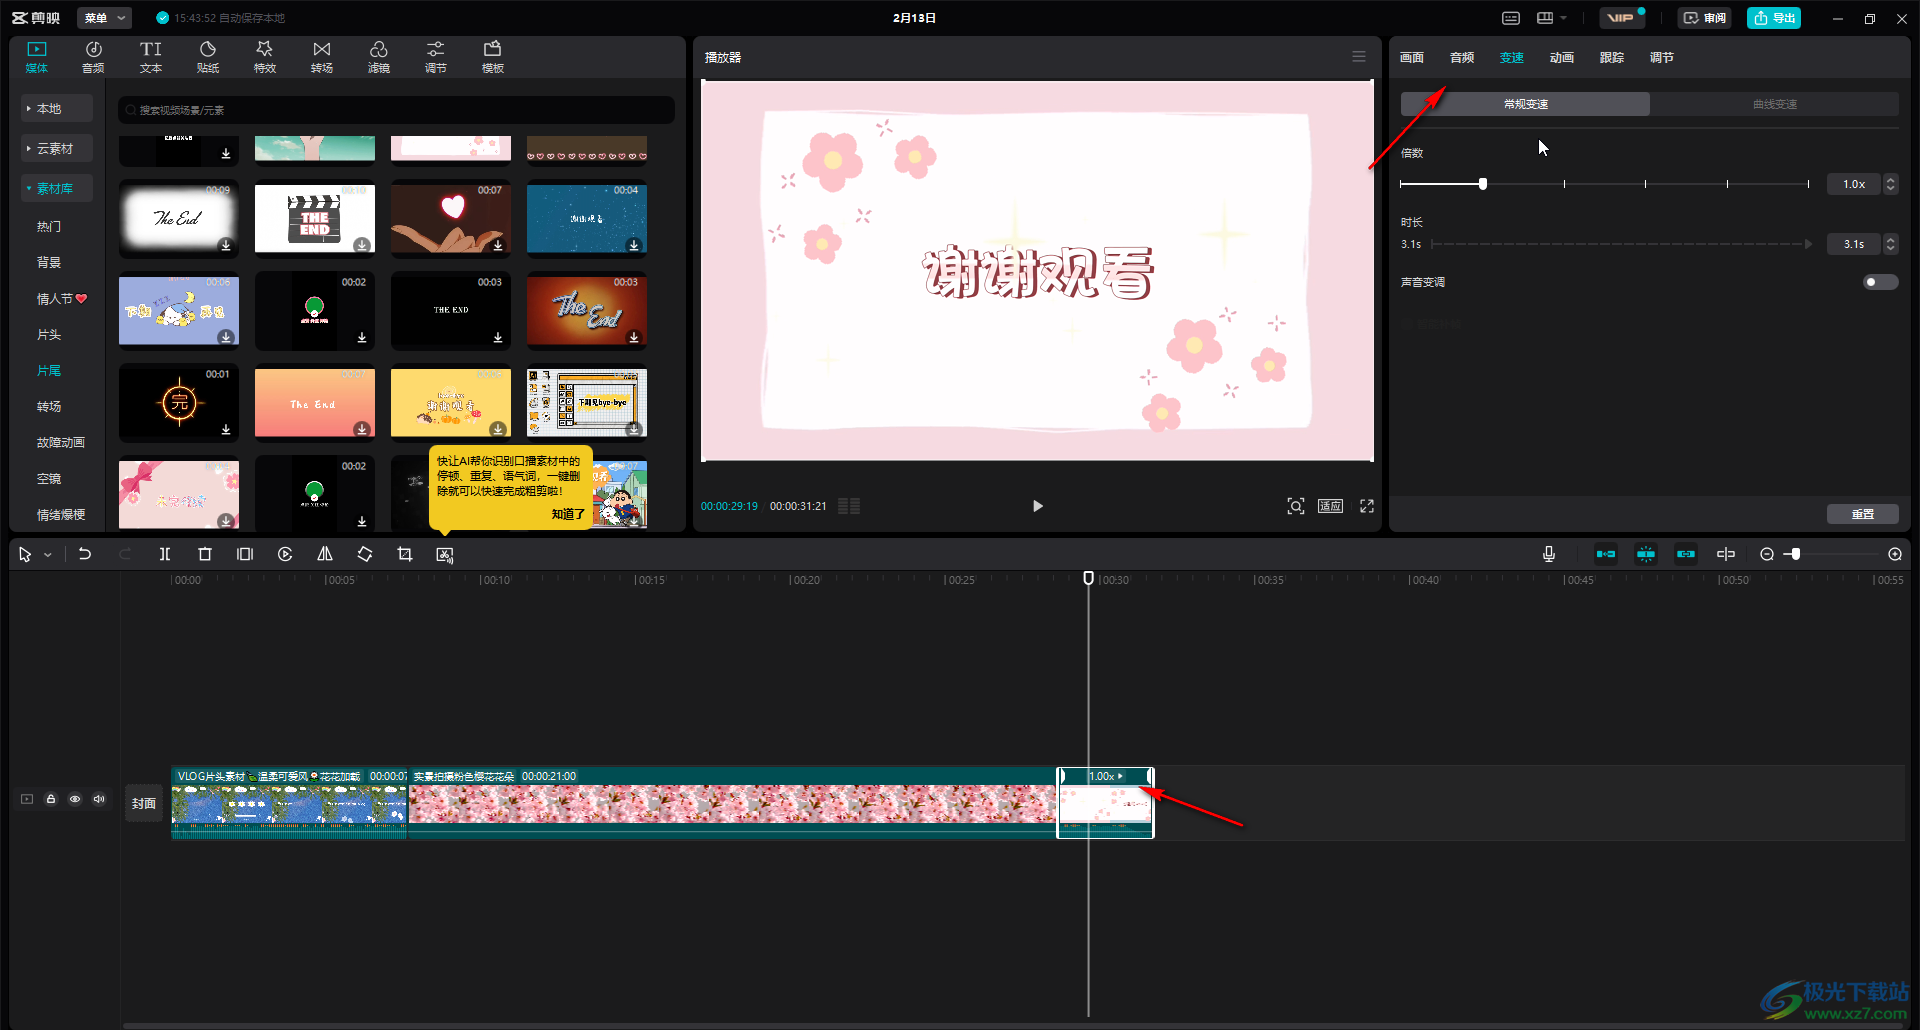Switch to the 动画 properties tab
The height and width of the screenshot is (1030, 1920).
1562,58
